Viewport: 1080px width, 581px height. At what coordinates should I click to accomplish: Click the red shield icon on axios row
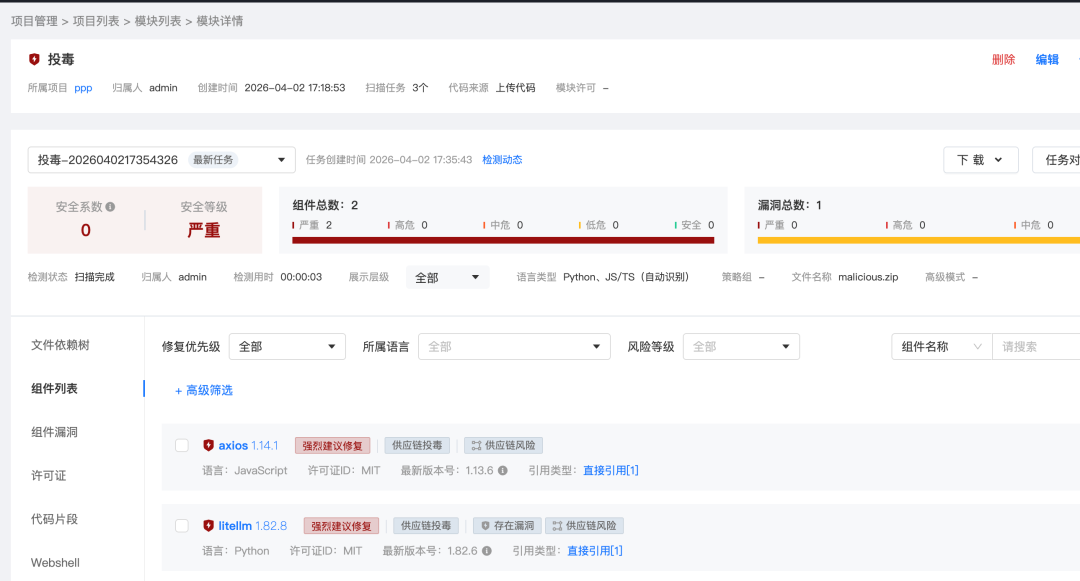[208, 445]
